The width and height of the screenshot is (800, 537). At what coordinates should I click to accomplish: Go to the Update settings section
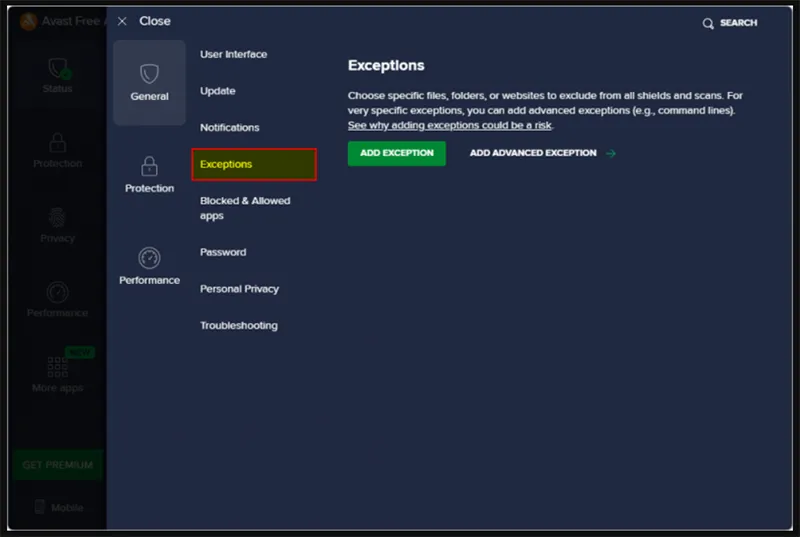coord(217,91)
